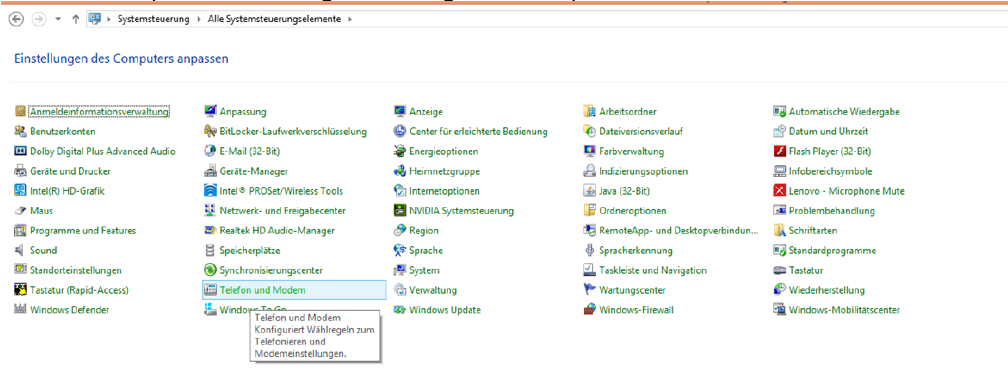Click Alle Systemsteuerungselemente breadcrumb
Viewport: 1008px width, 375px height.
[274, 19]
